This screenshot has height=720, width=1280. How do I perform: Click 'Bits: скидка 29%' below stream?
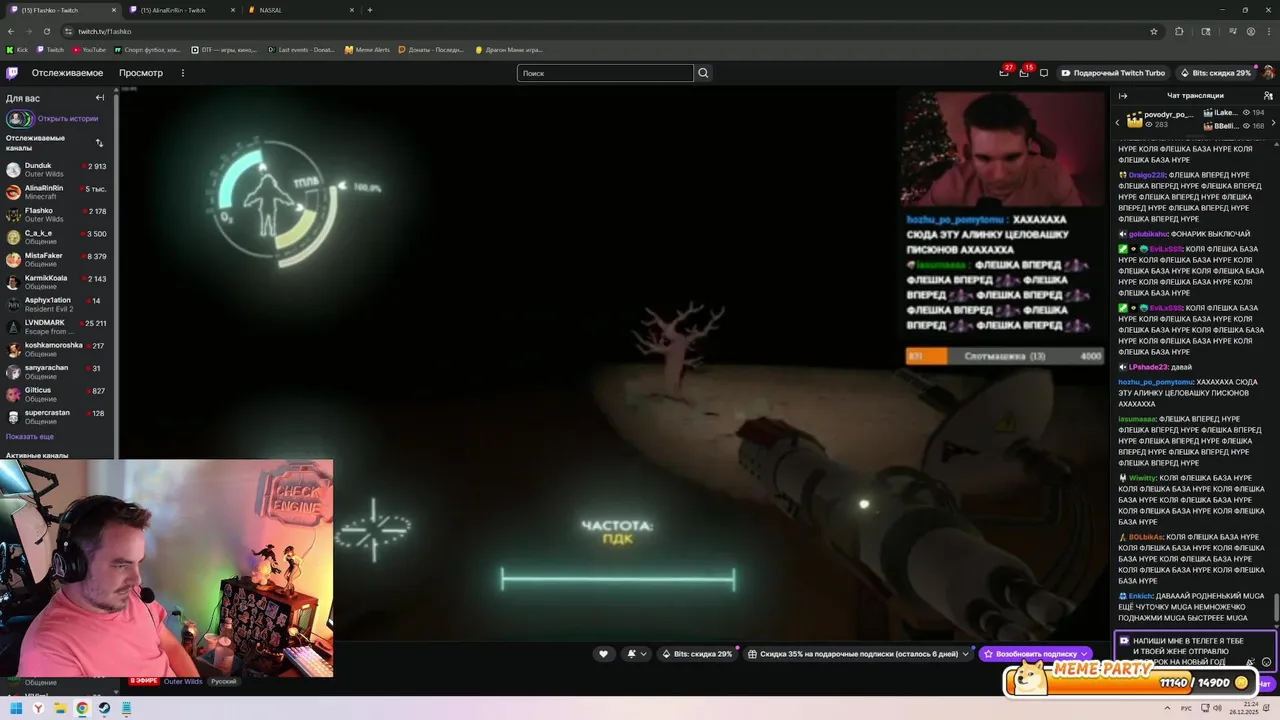[x=697, y=654]
